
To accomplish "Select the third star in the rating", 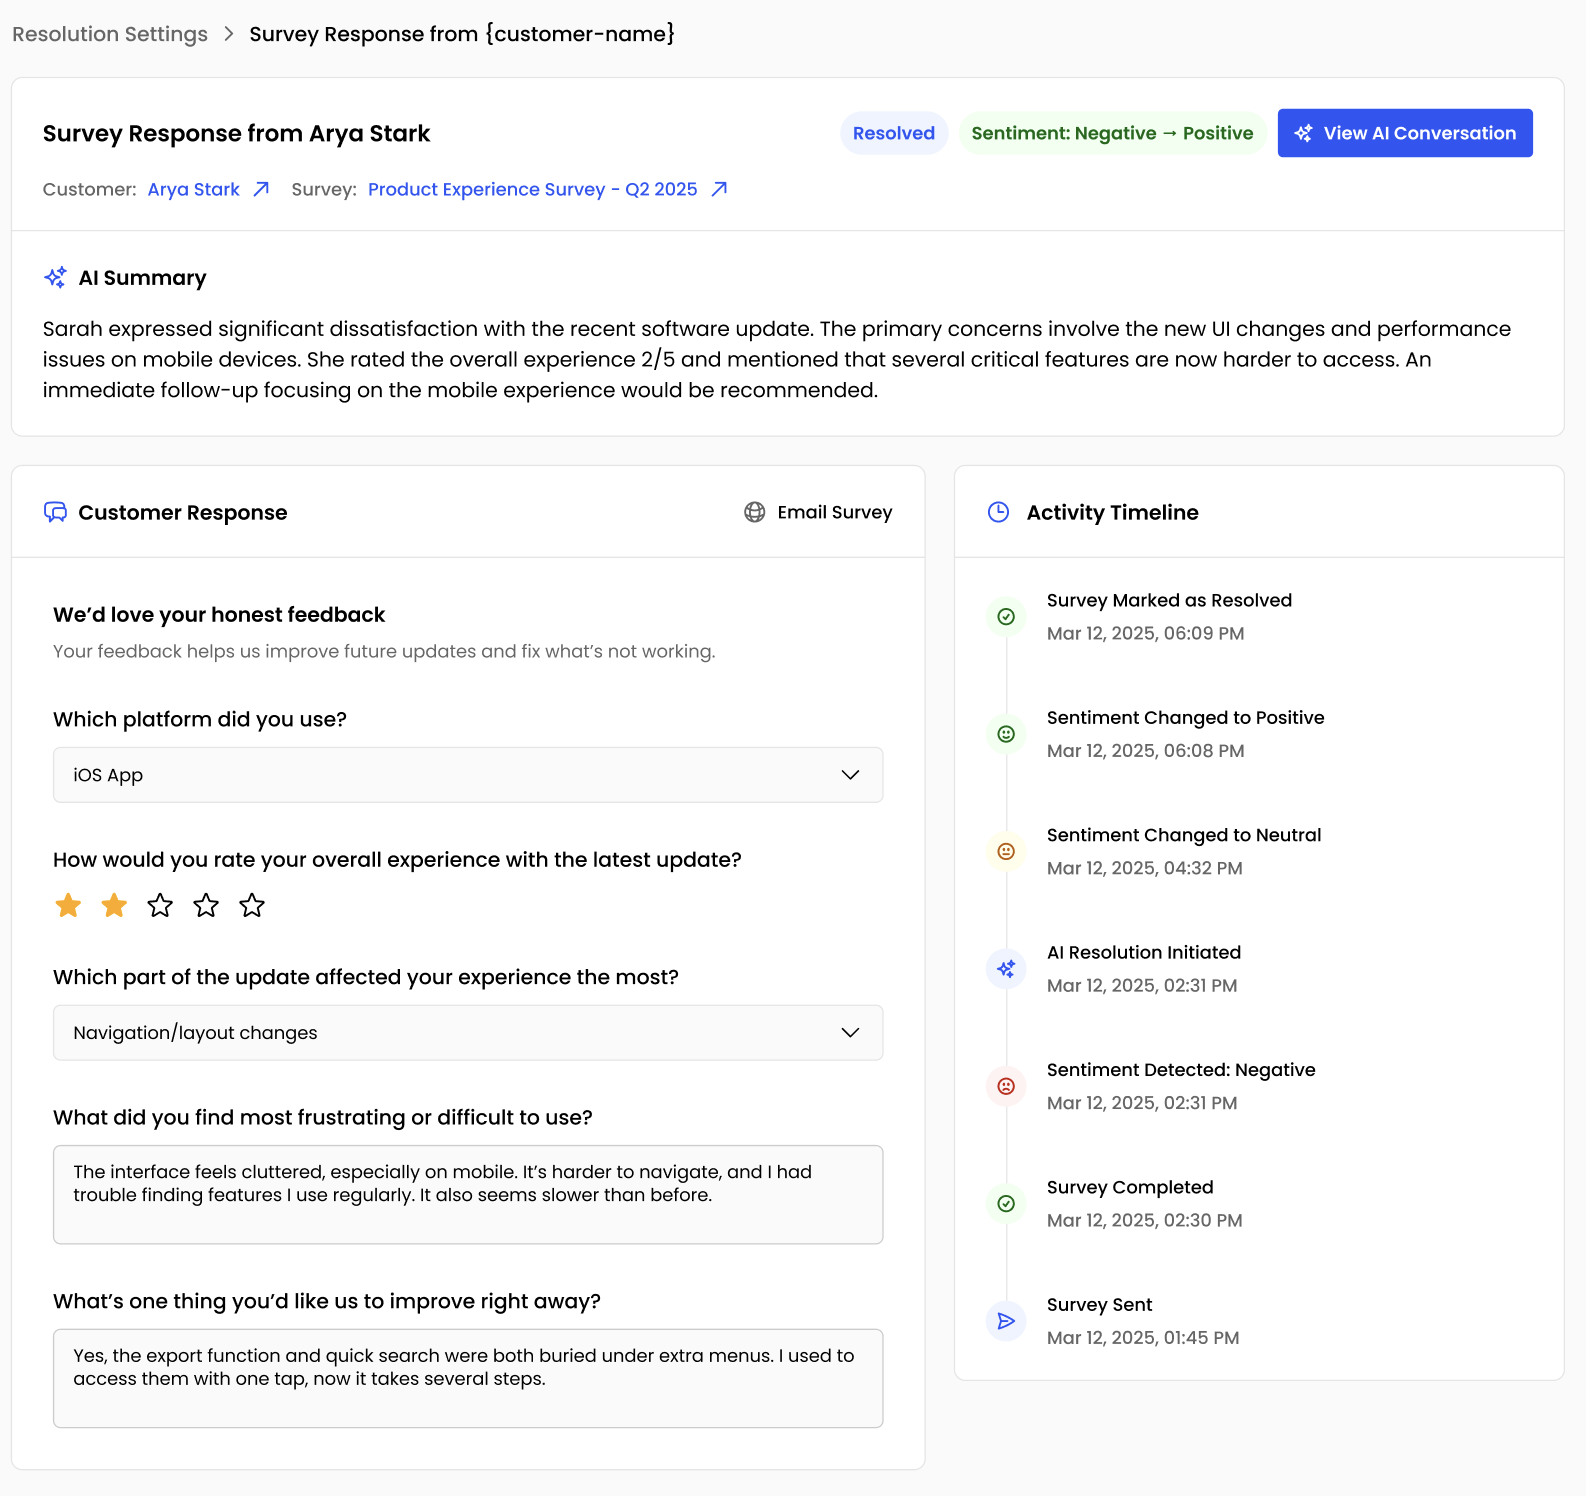I will click(x=160, y=906).
